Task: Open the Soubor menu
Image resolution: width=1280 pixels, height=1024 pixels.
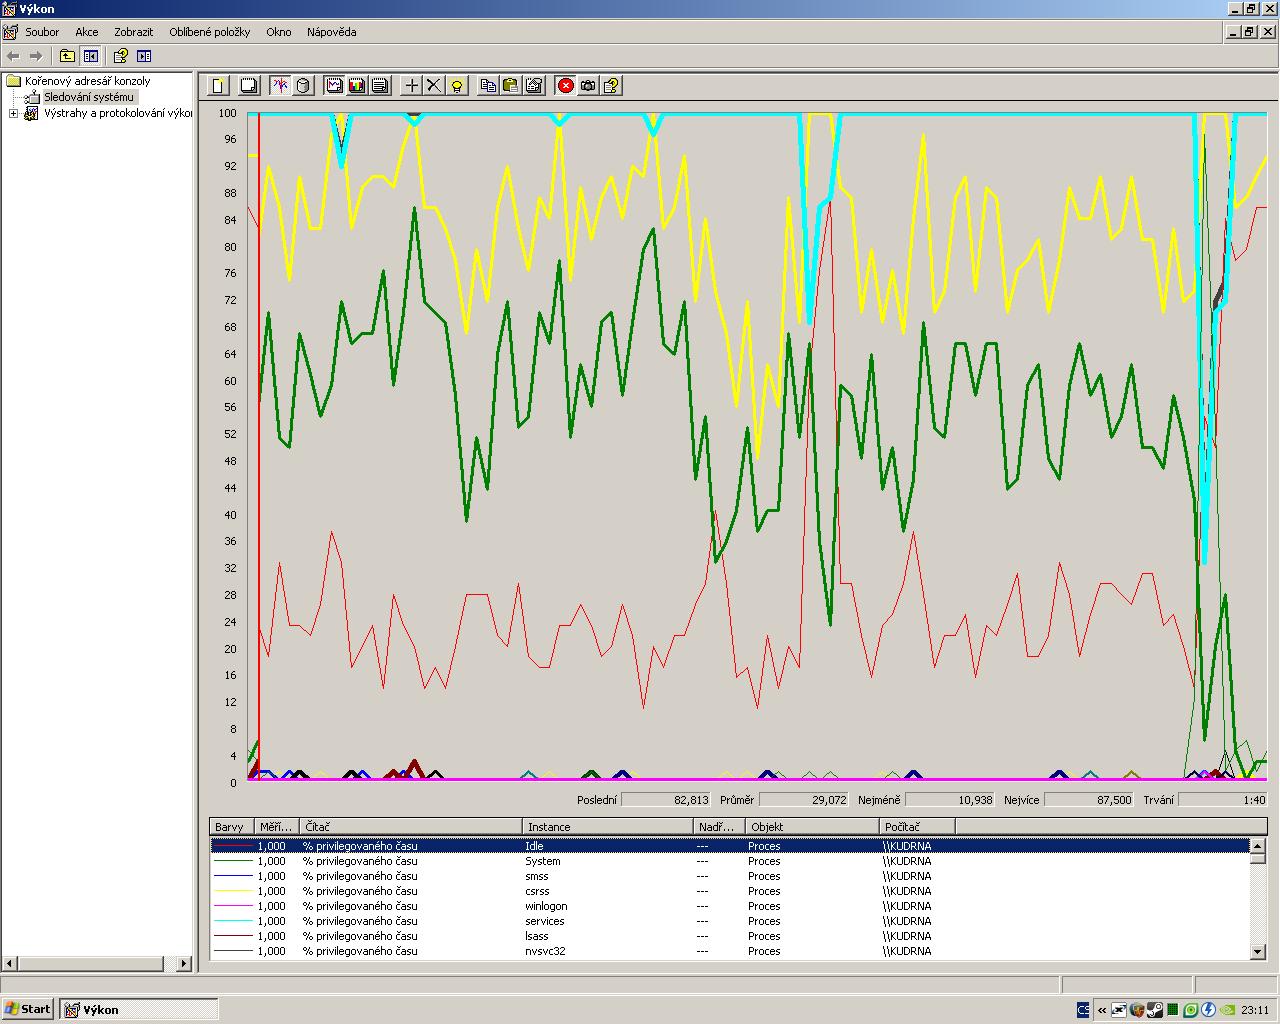Action: (42, 32)
